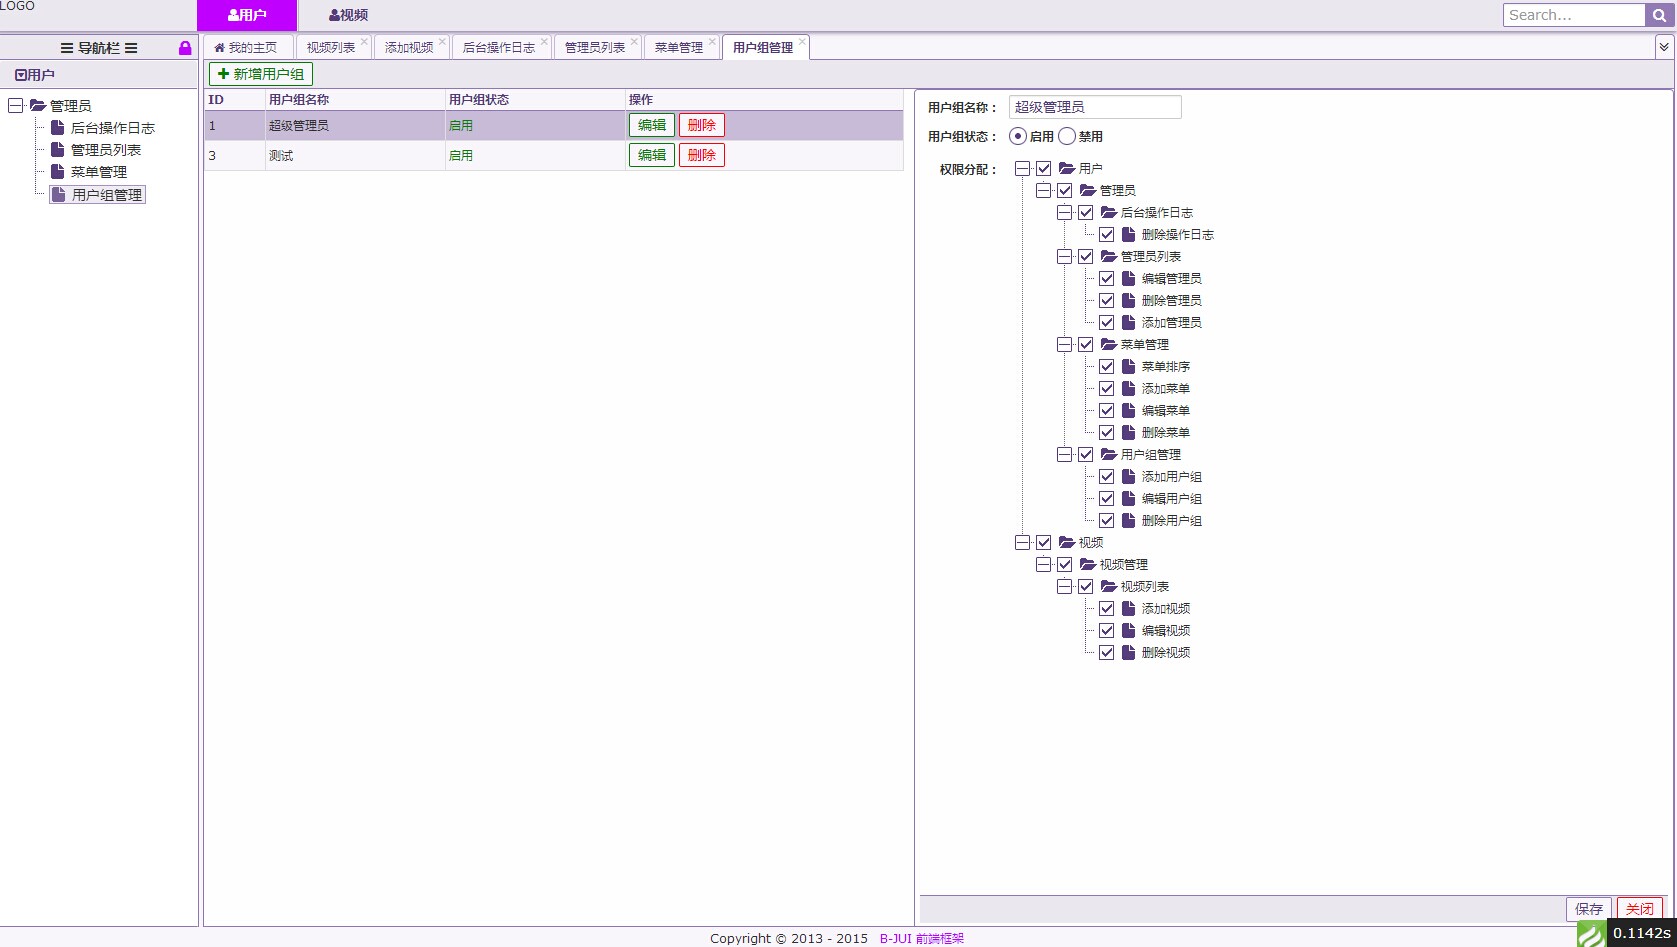Click the green leaf debug icon
This screenshot has height=947, width=1677.
[x=1591, y=934]
